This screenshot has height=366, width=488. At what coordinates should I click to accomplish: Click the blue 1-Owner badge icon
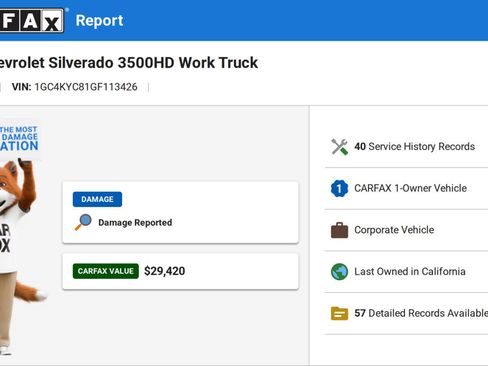tap(339, 188)
